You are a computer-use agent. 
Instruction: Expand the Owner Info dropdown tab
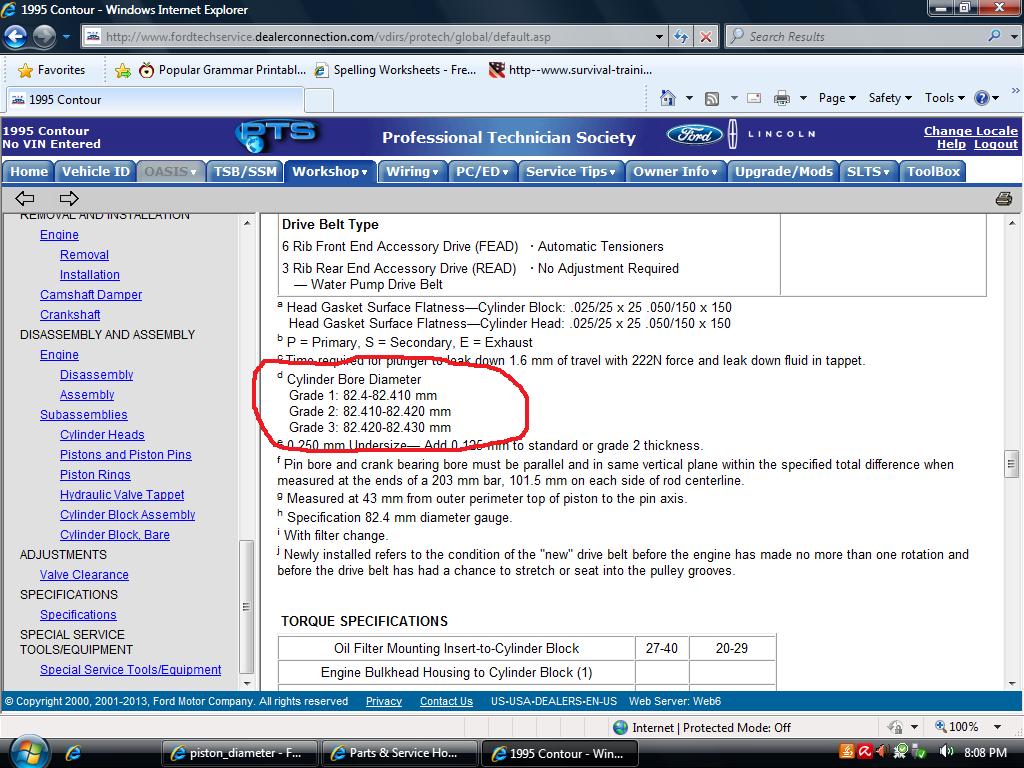point(675,171)
